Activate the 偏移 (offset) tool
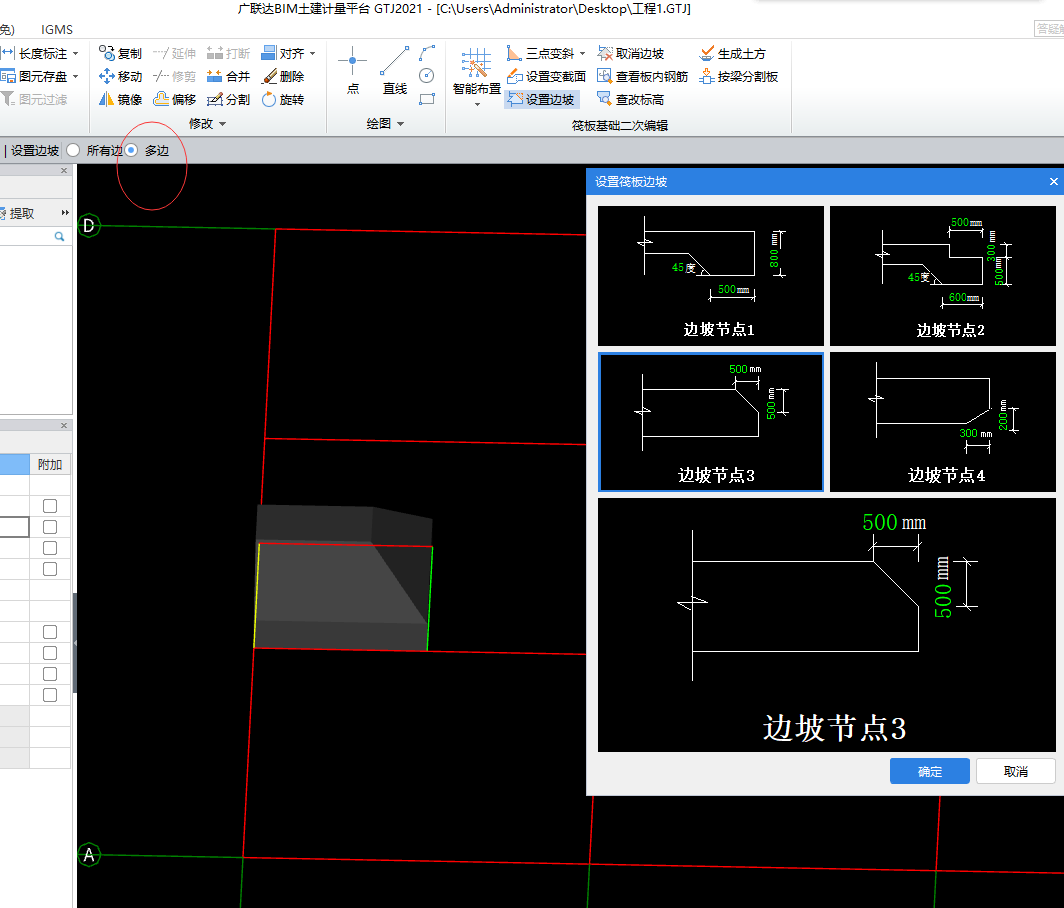This screenshot has height=908, width=1064. pos(174,100)
